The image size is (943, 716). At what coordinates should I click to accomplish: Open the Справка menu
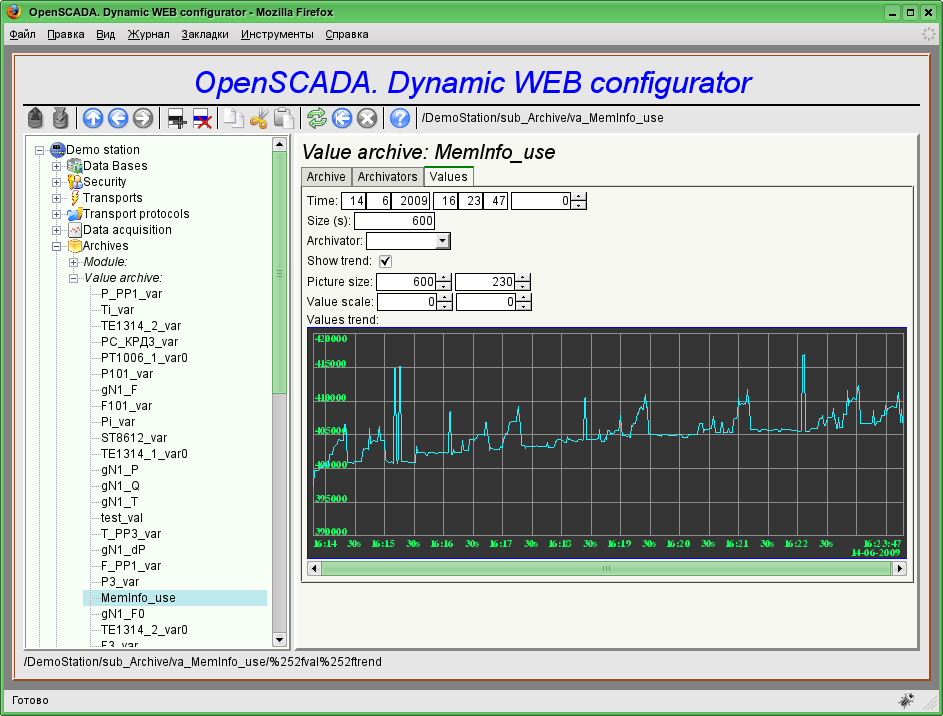coord(347,34)
